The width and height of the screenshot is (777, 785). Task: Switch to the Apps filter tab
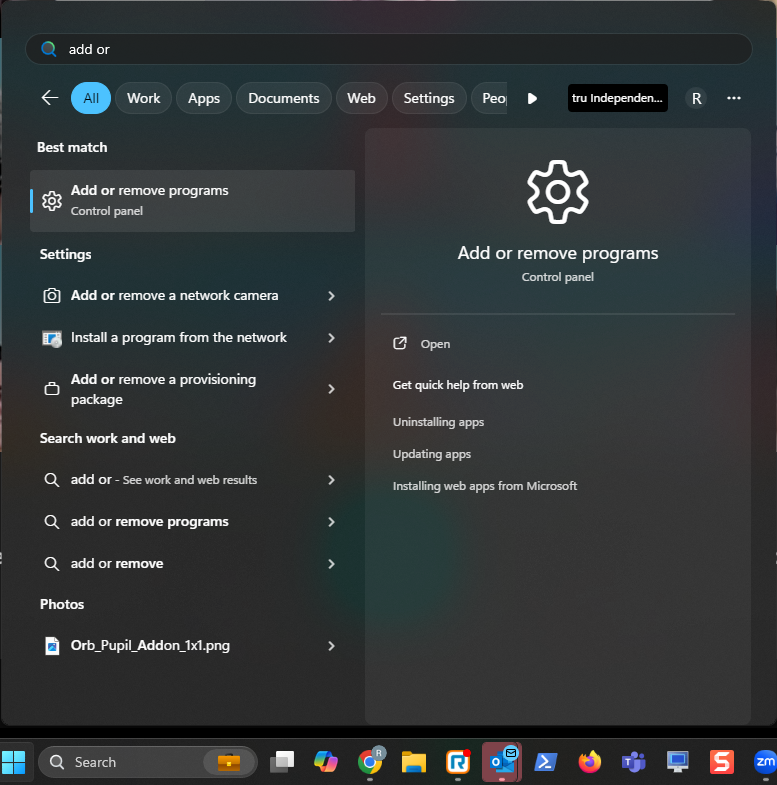[204, 98]
